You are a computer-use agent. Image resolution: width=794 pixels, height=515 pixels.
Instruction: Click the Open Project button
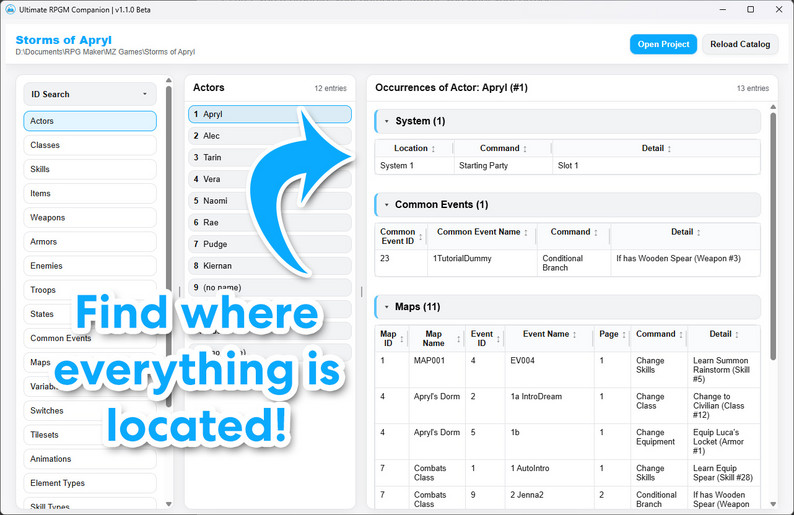(663, 45)
